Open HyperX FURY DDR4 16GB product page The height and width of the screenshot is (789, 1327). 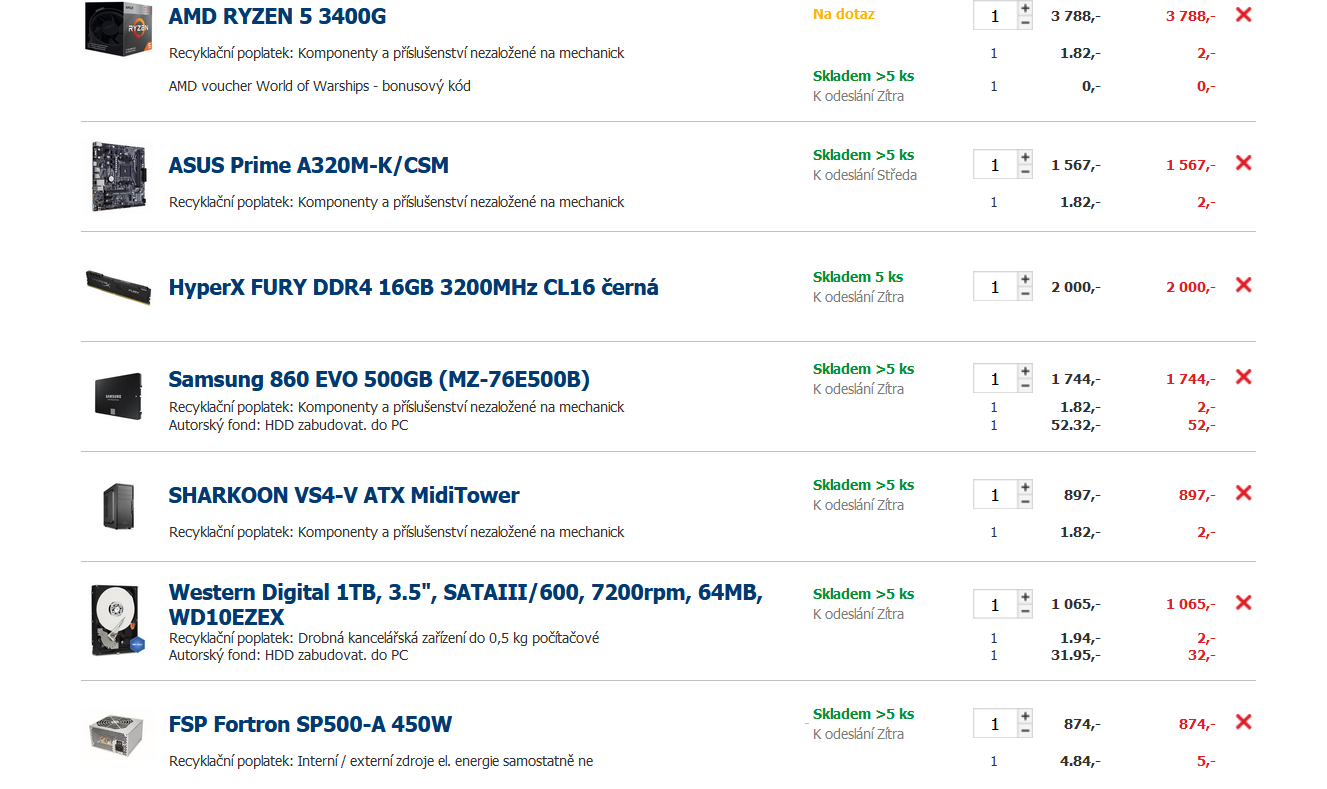point(414,287)
